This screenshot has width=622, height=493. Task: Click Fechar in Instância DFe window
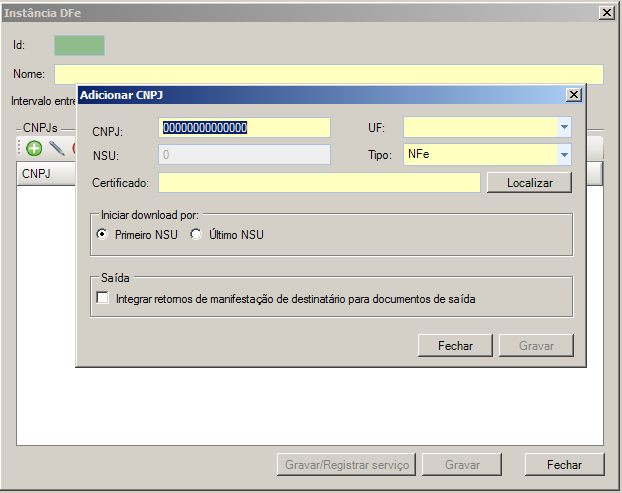pos(564,464)
